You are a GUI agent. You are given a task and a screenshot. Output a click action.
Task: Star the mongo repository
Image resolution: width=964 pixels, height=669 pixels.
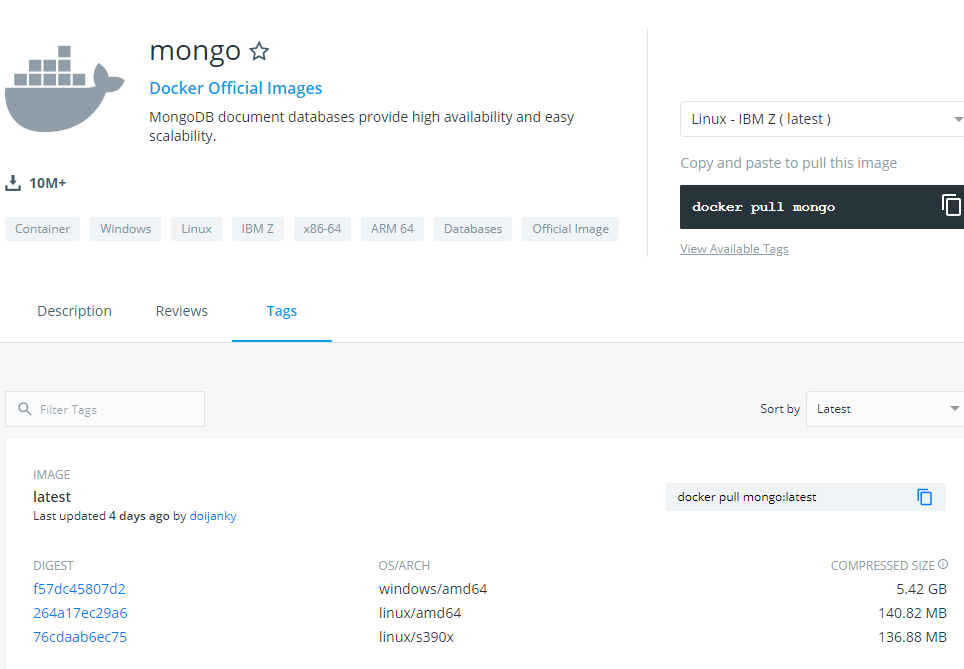click(259, 51)
